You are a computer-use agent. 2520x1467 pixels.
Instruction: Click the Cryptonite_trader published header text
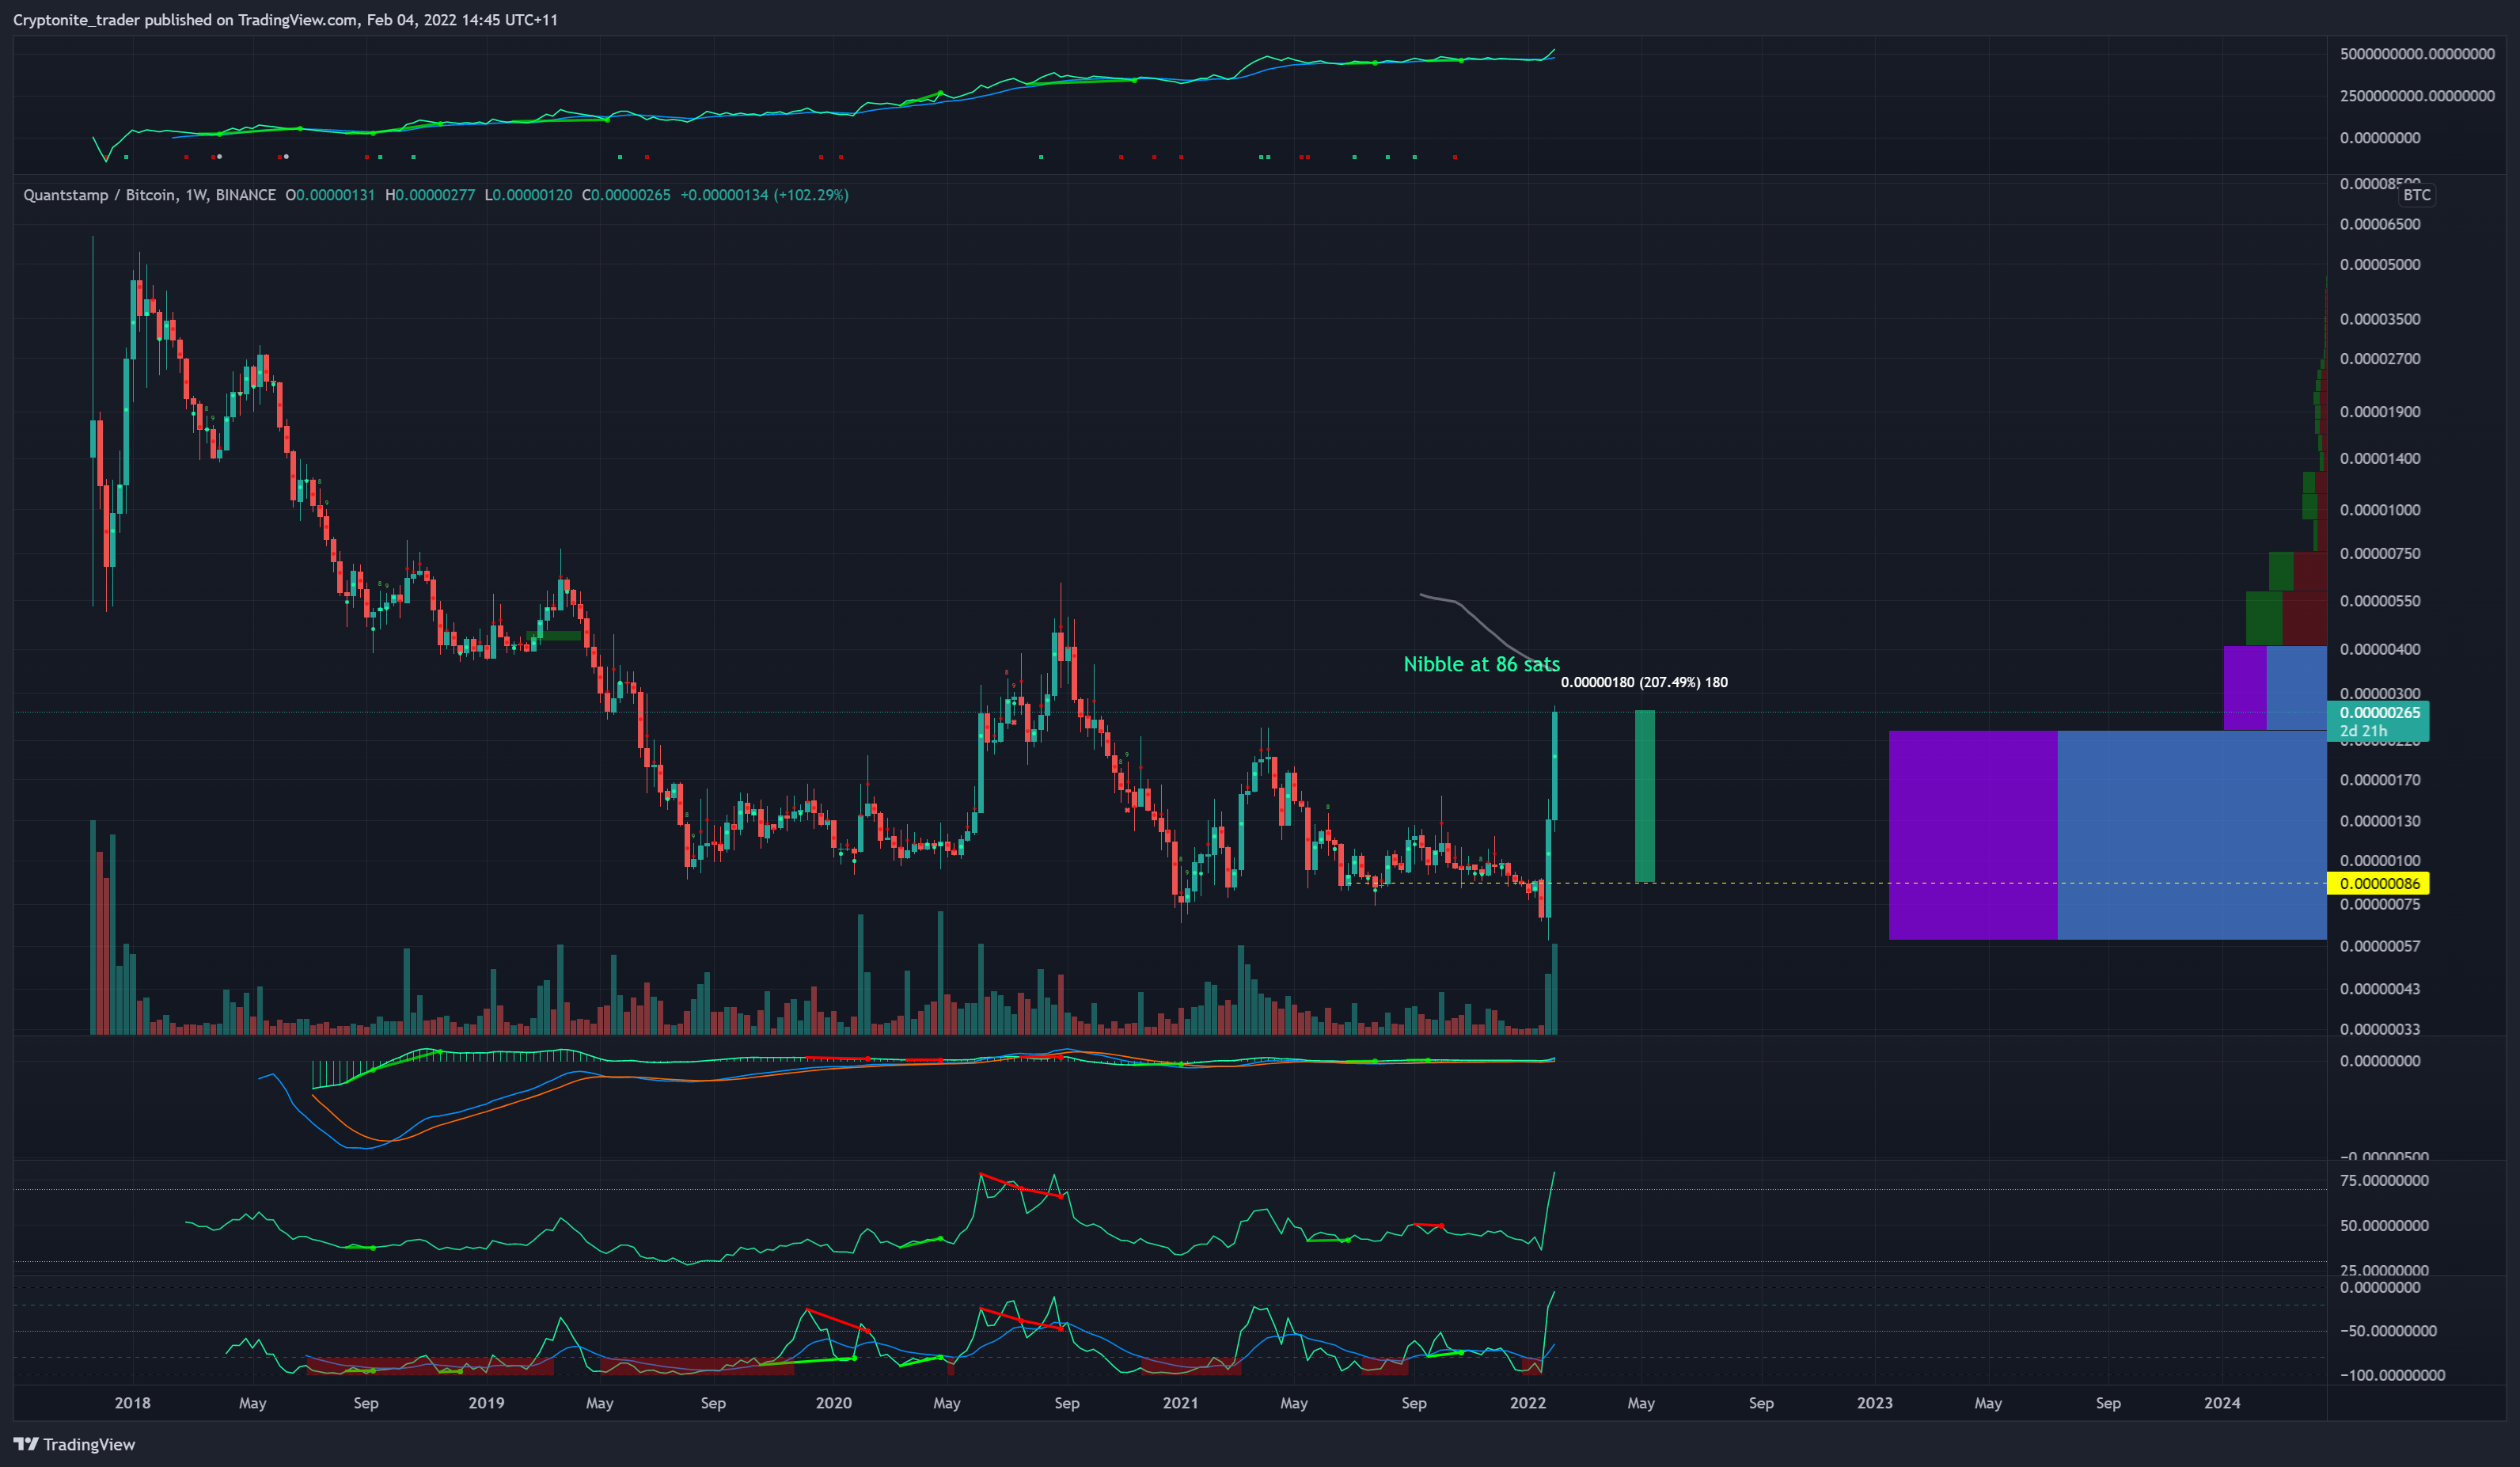[x=285, y=20]
